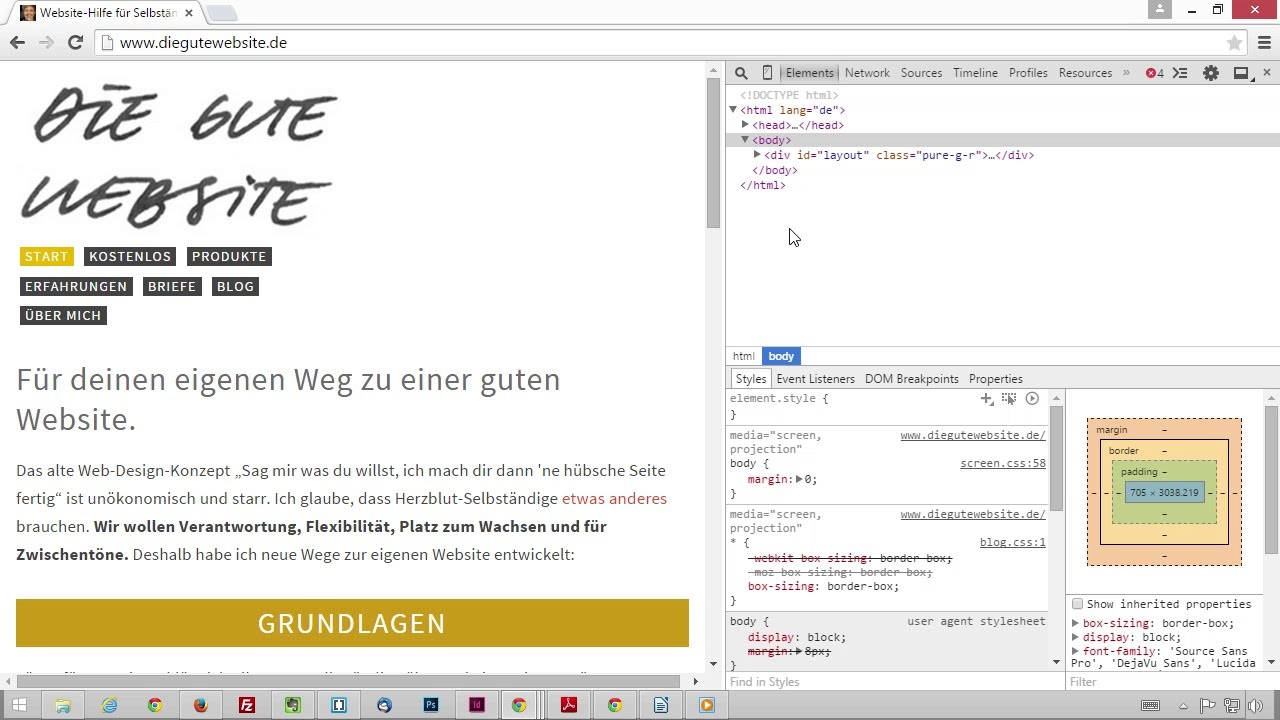
Task: Open the Properties pane tab
Action: (995, 379)
